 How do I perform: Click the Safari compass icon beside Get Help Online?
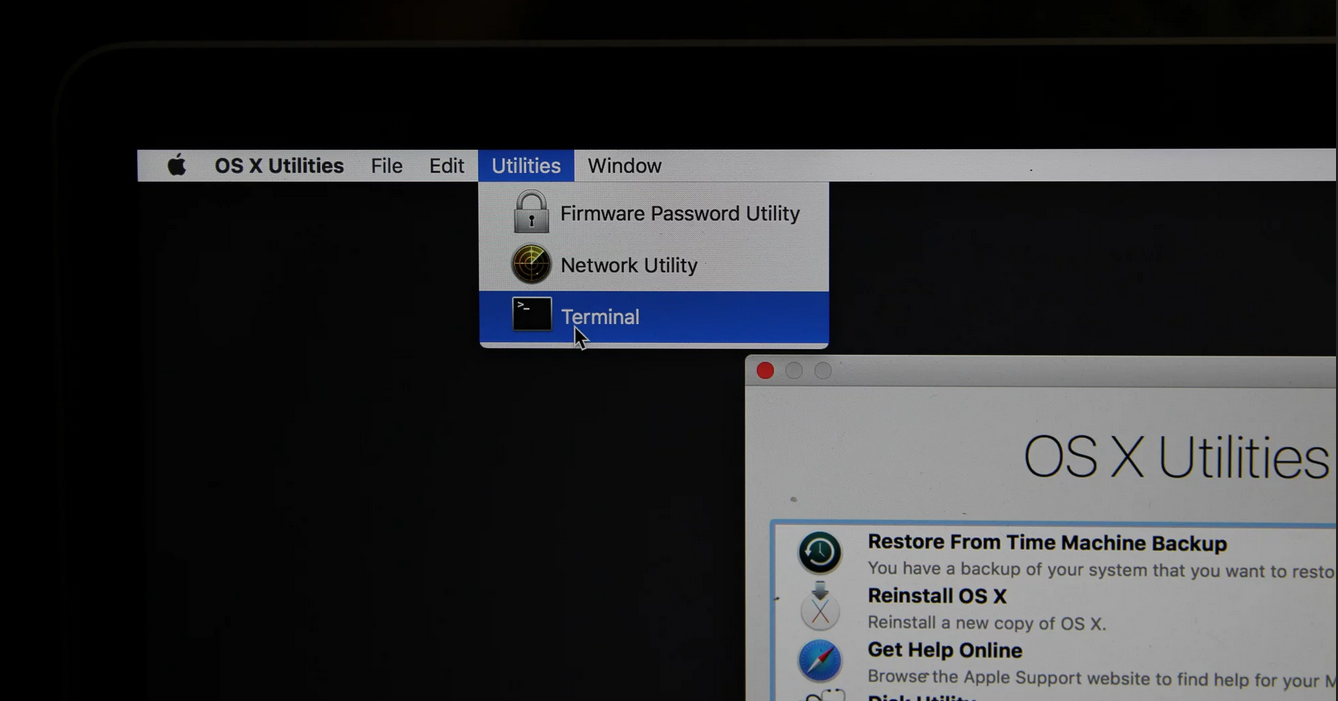pyautogui.click(x=820, y=660)
